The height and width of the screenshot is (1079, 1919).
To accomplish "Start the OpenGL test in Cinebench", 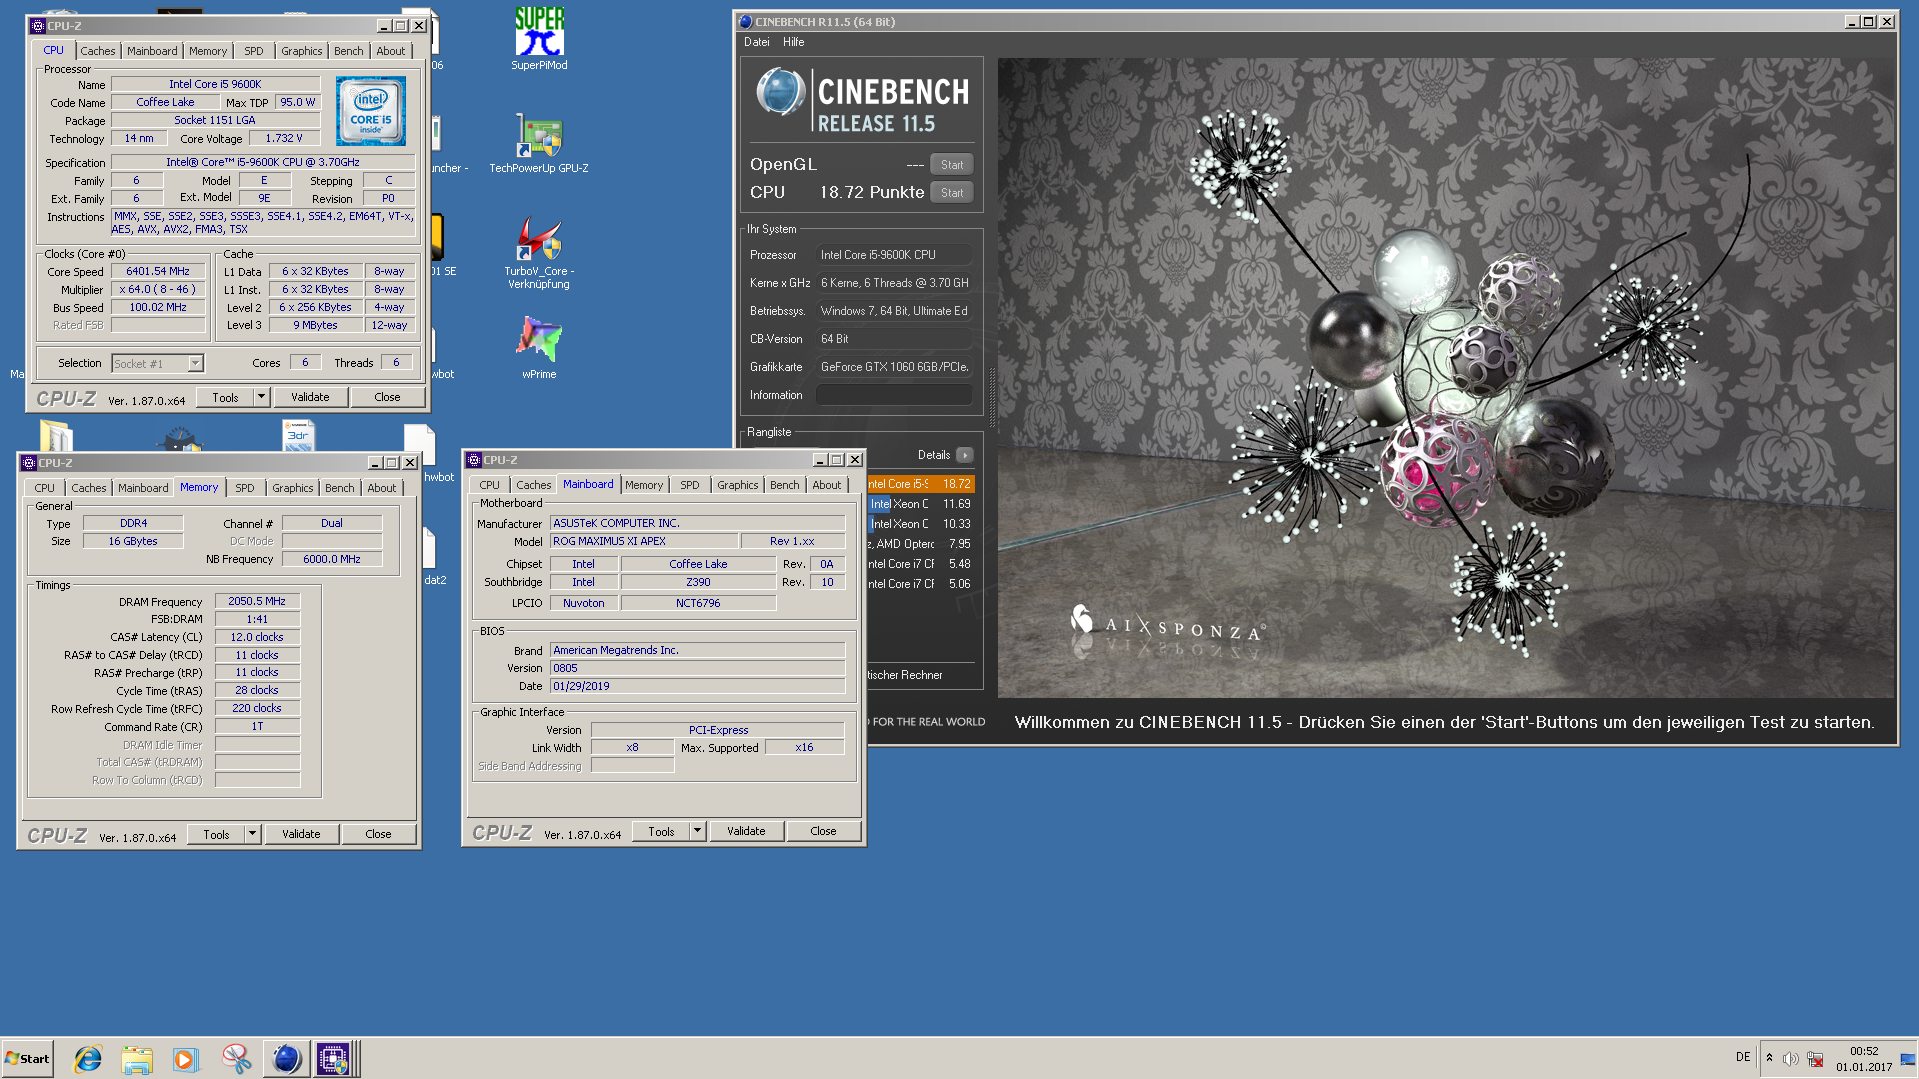I will click(x=952, y=165).
